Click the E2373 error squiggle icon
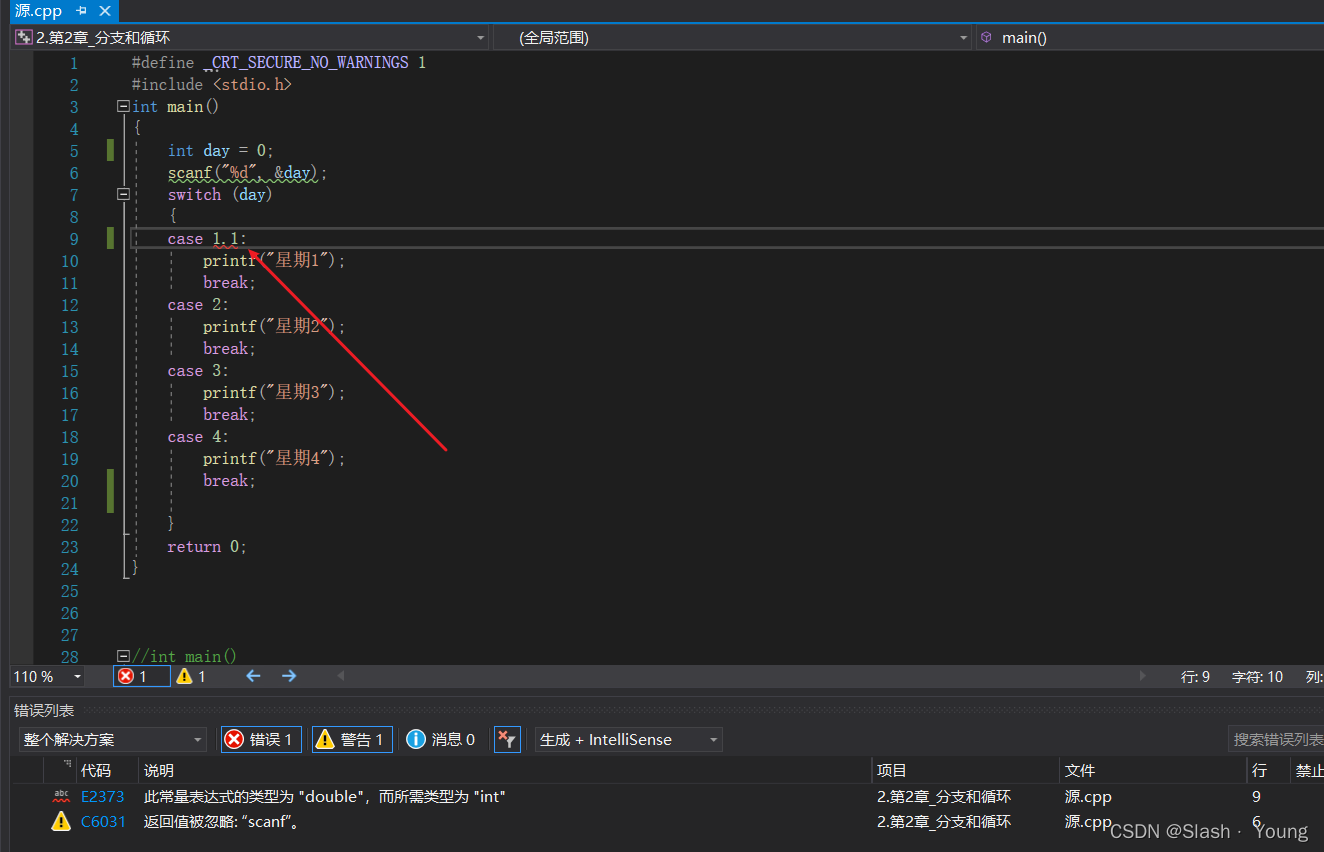 coord(61,797)
